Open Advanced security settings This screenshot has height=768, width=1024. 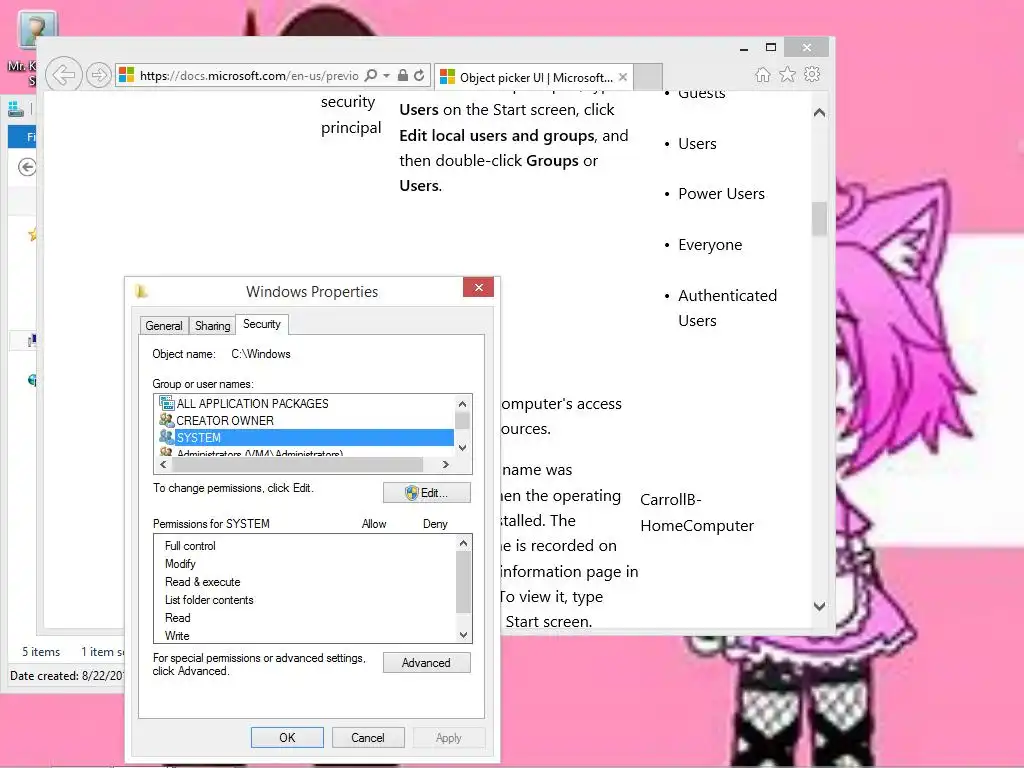pos(426,662)
